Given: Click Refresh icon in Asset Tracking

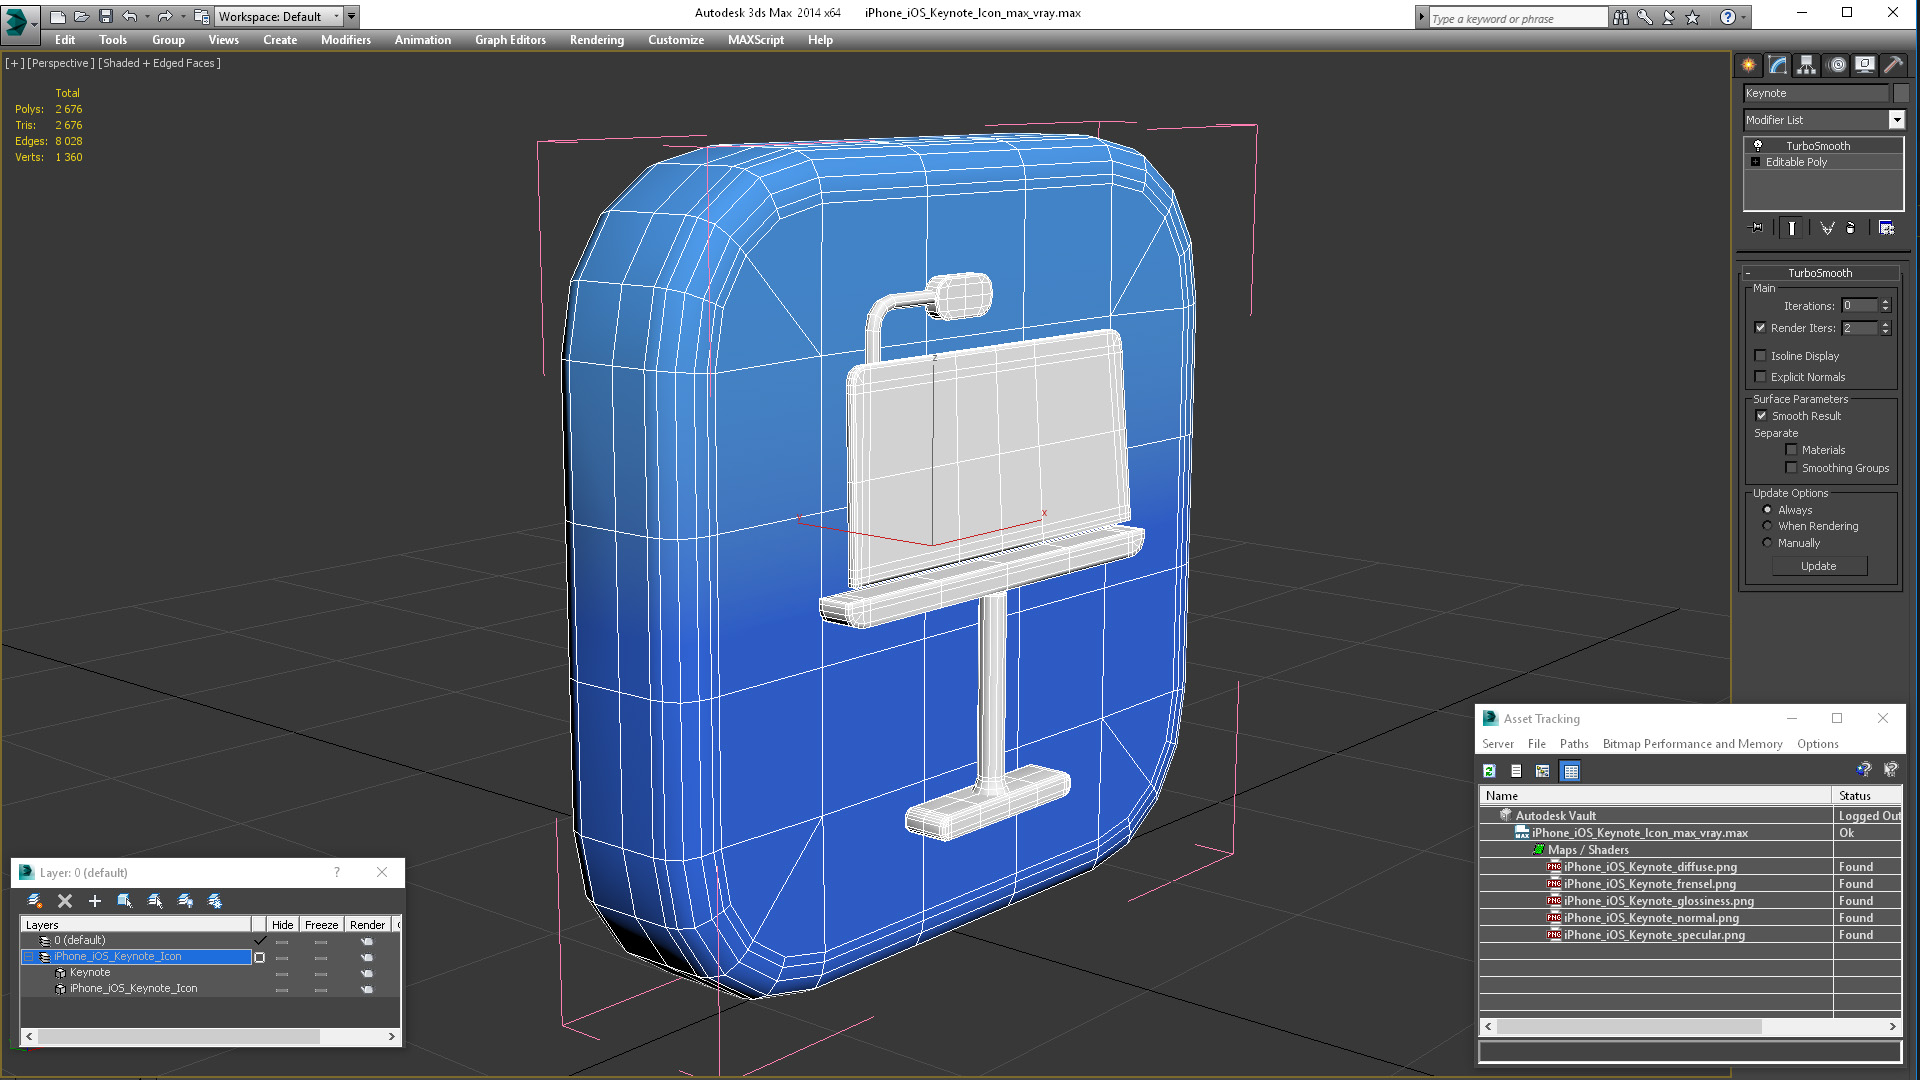Looking at the screenshot, I should 1489,771.
